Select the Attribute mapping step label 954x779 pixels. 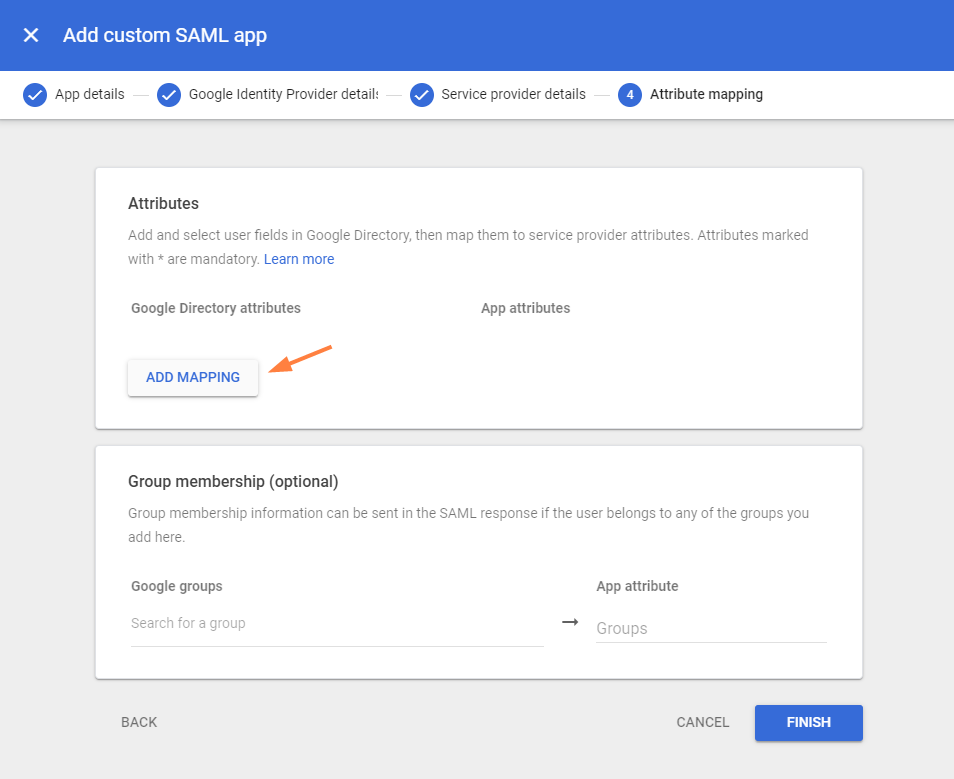coord(706,95)
